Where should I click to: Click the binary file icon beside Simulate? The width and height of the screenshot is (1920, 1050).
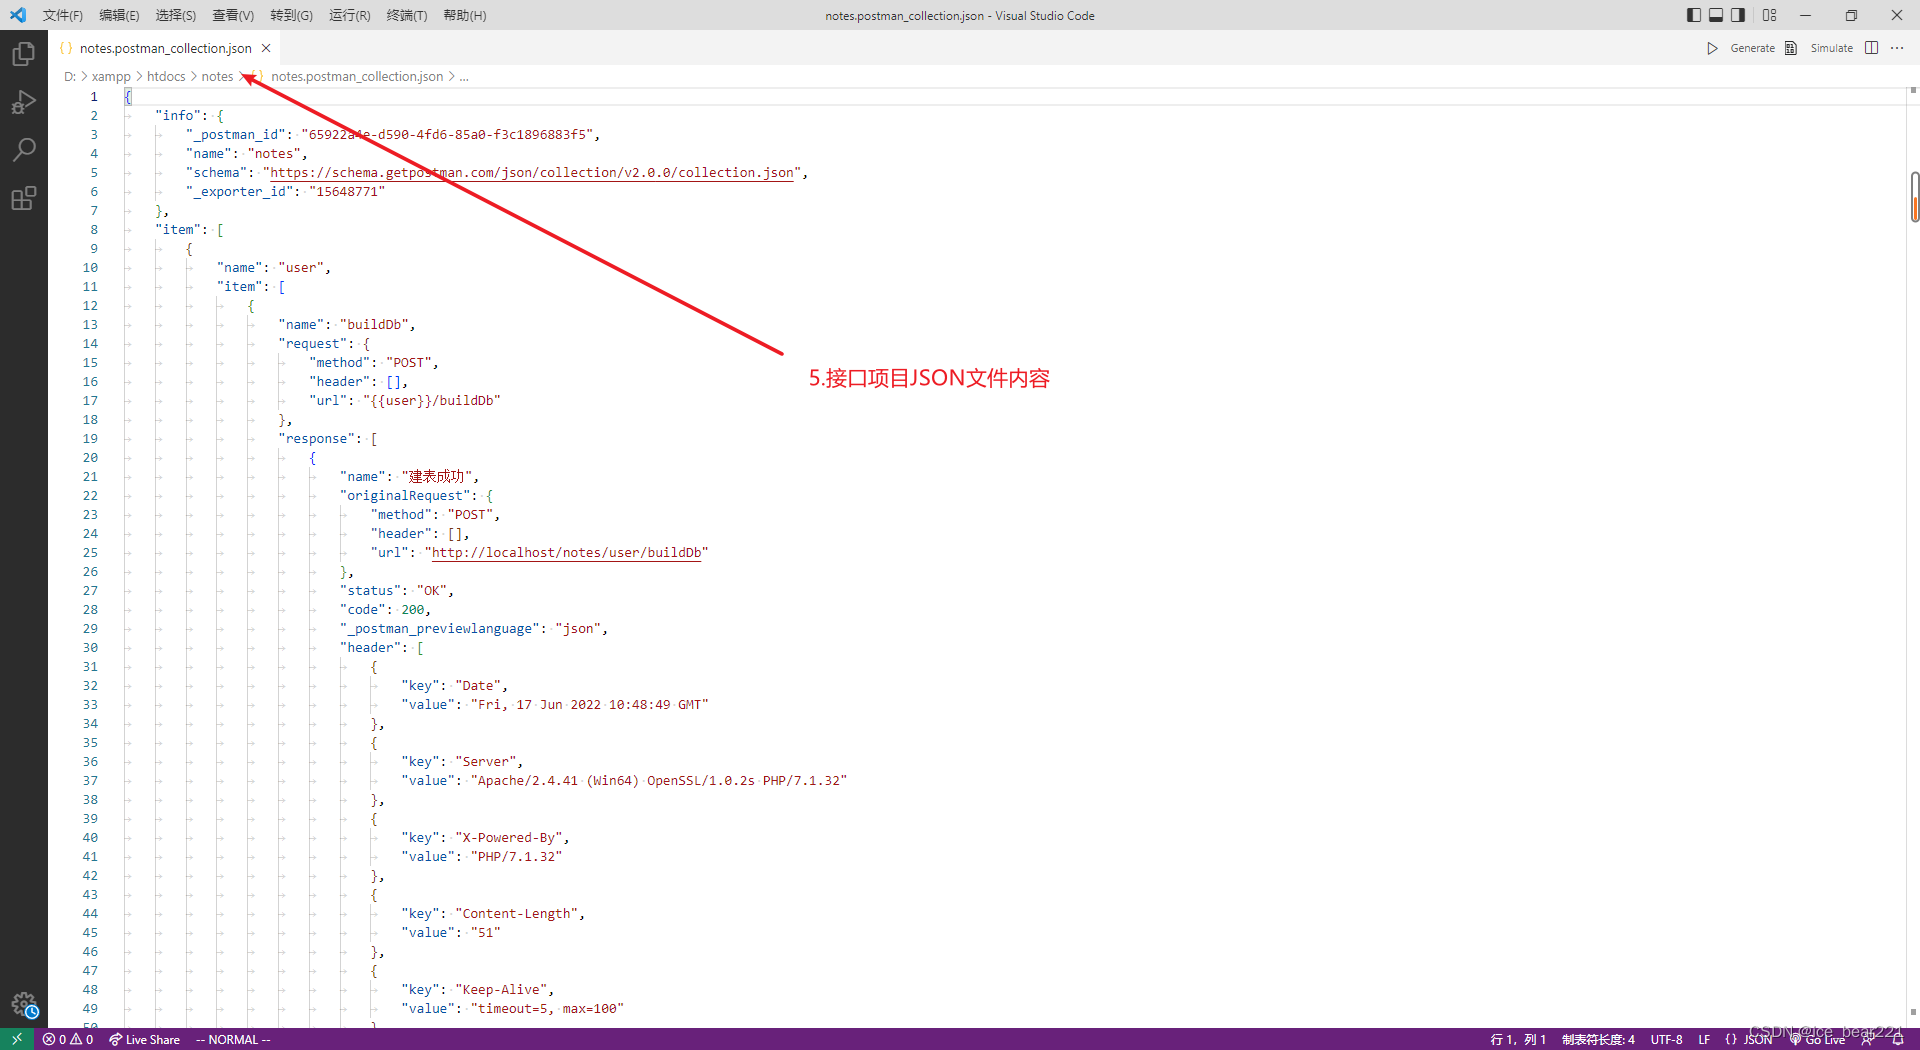1791,48
